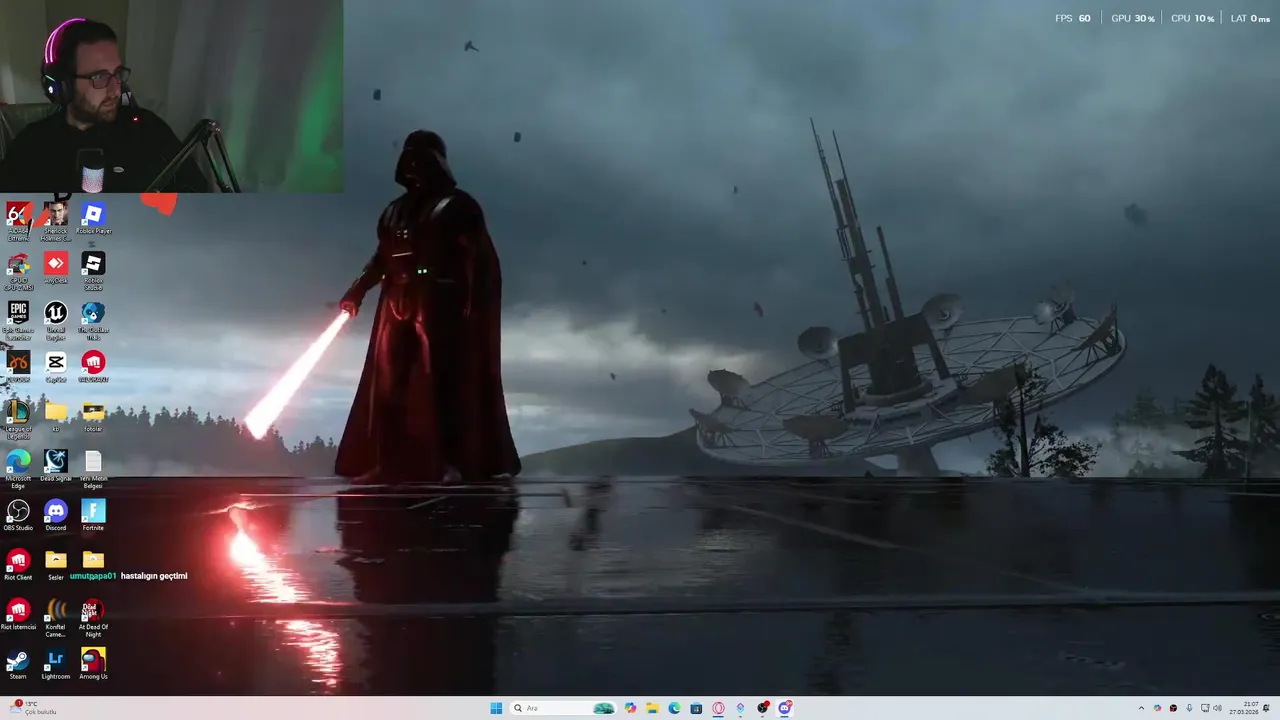The image size is (1280, 720).
Task: Expand the hidden system tray icons chevron
Action: pos(1141,708)
